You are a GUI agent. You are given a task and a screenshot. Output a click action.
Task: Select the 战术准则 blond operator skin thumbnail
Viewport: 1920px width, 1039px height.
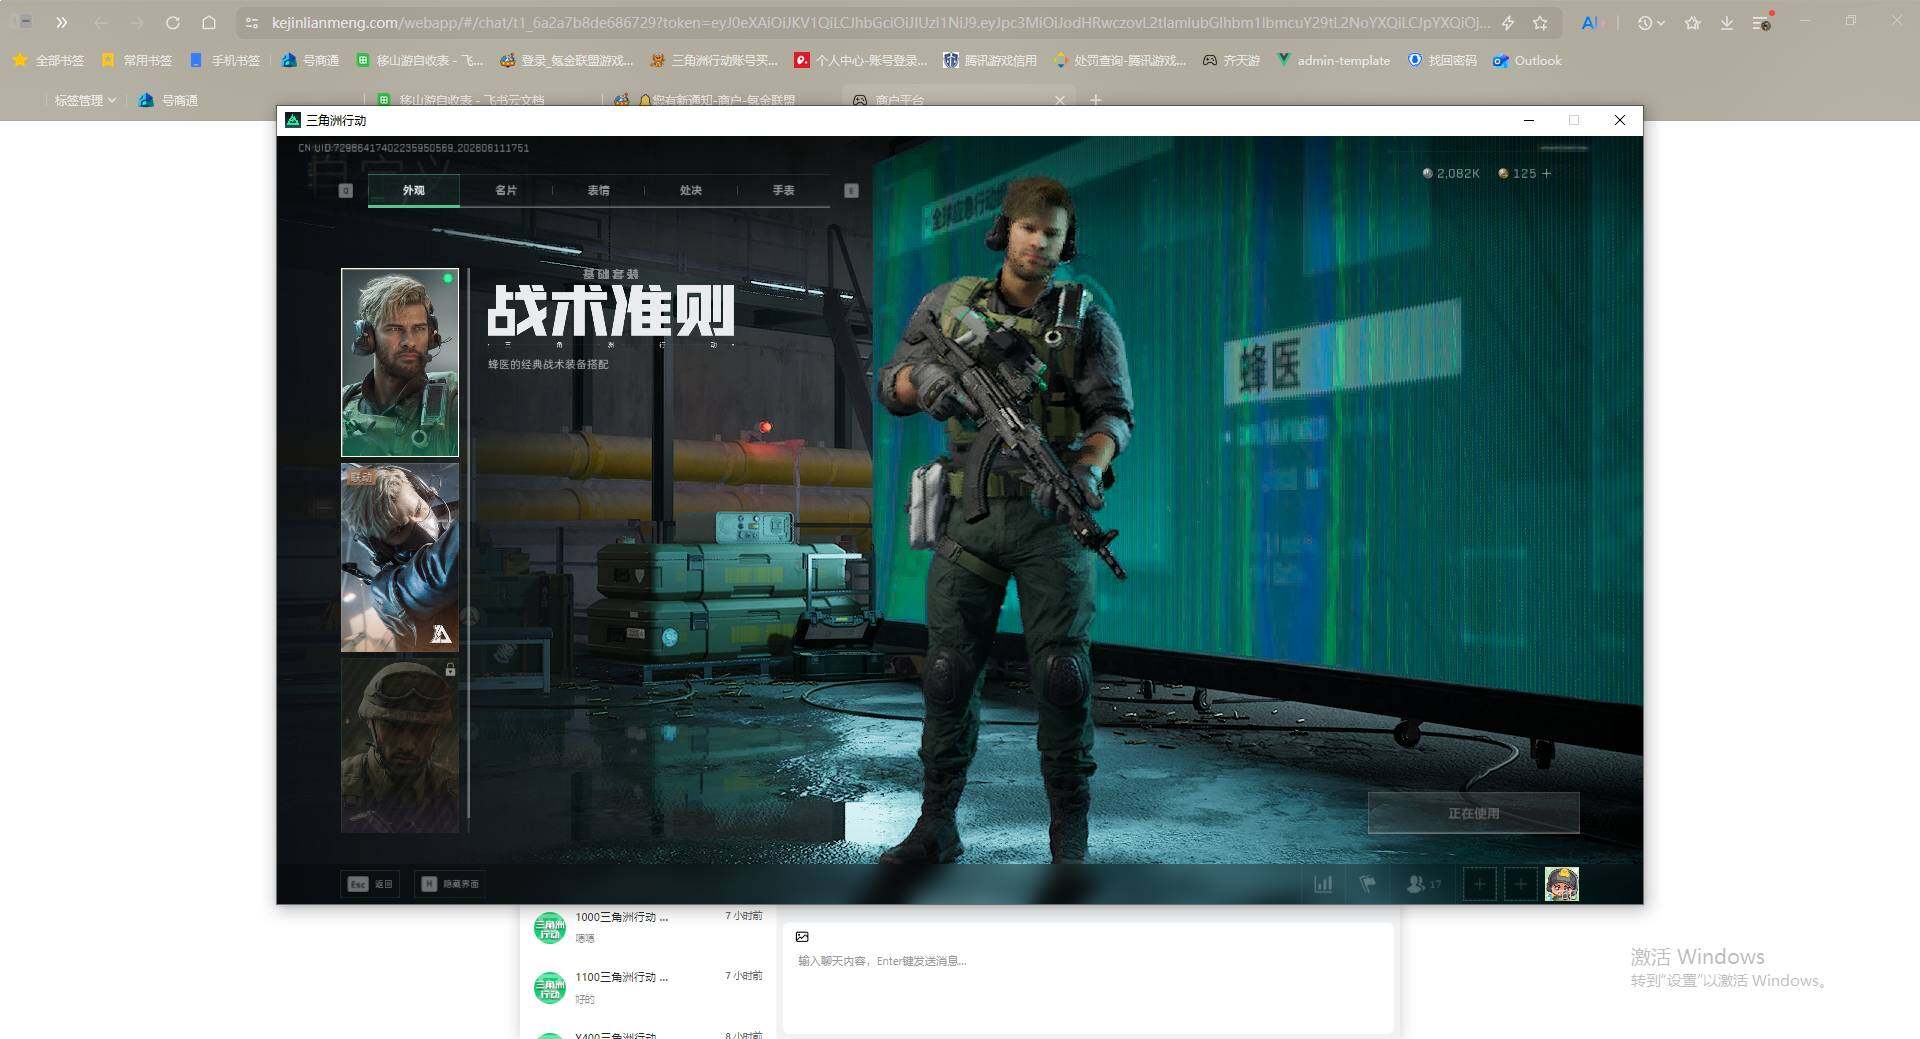[400, 362]
